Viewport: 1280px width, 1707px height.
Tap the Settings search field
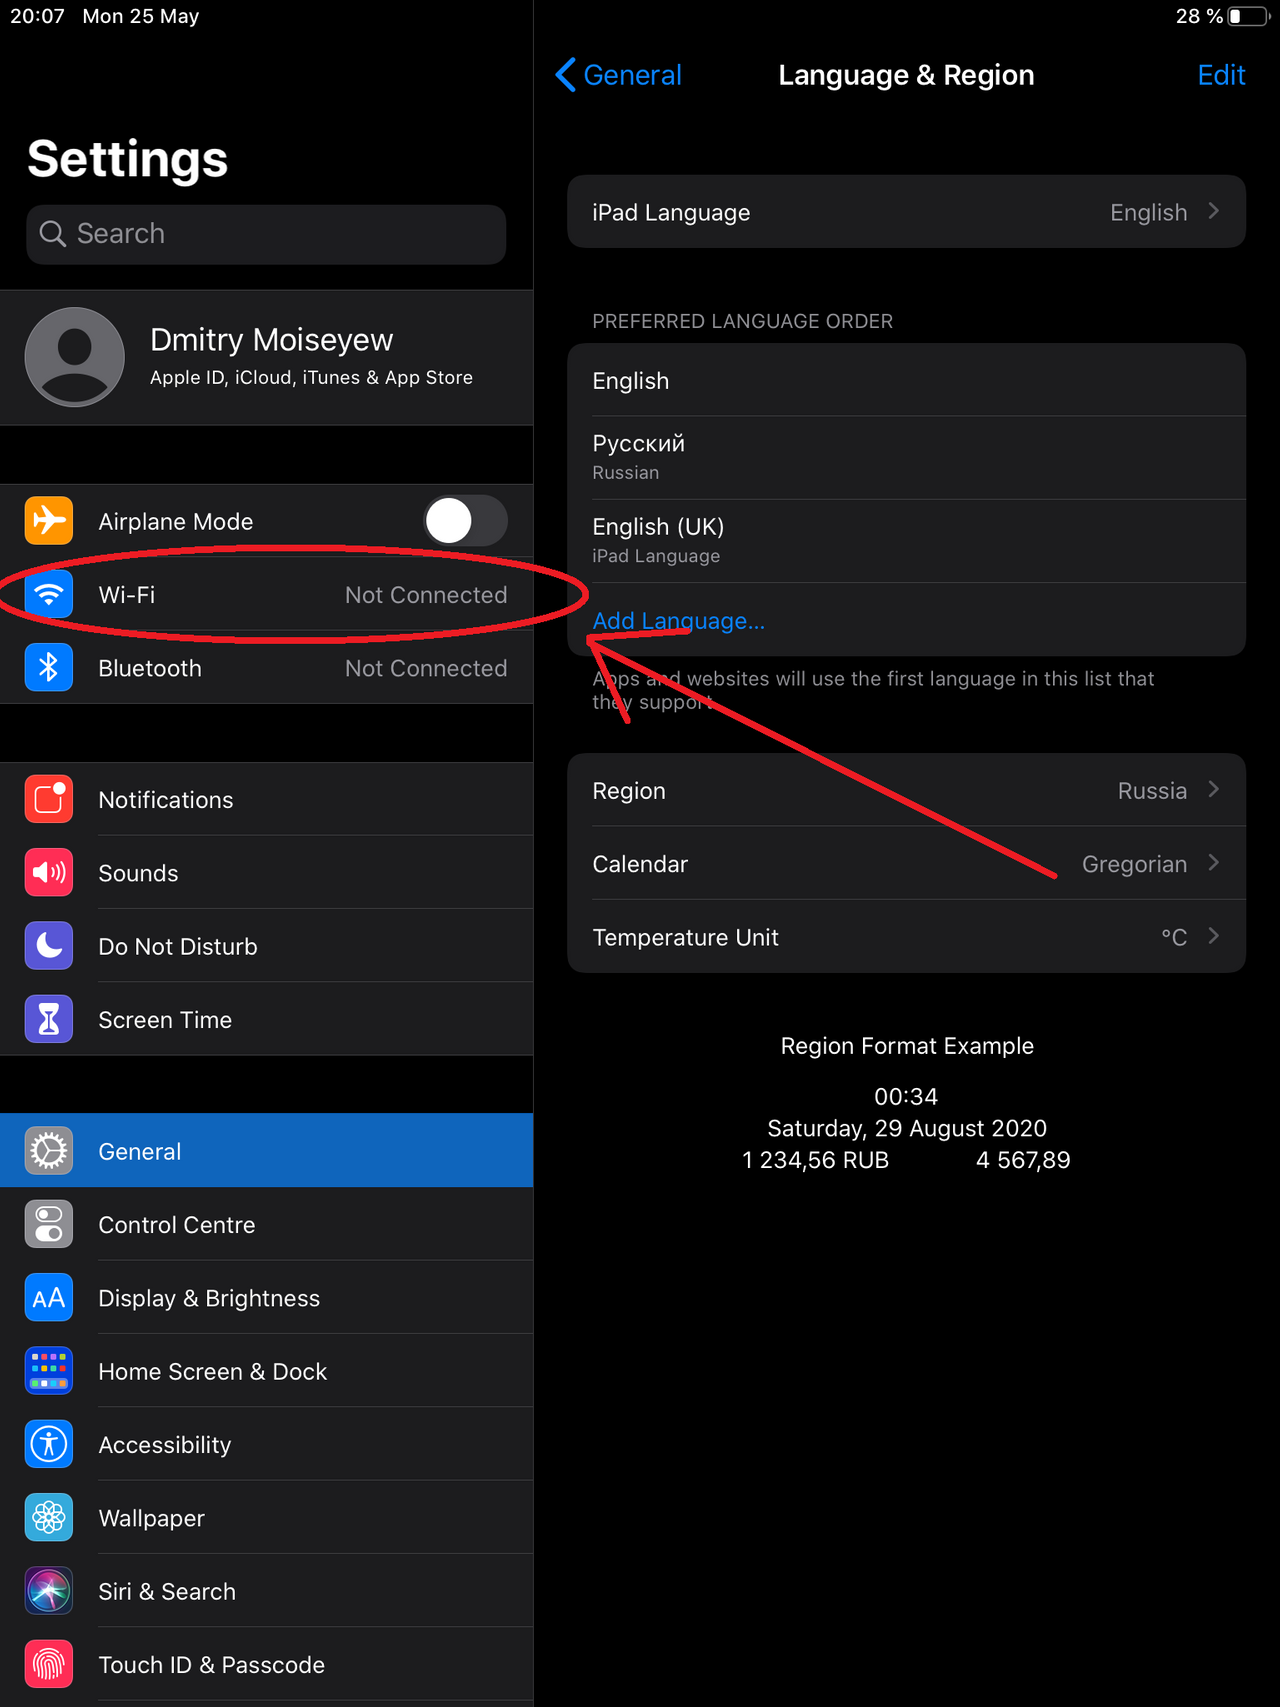(x=266, y=234)
